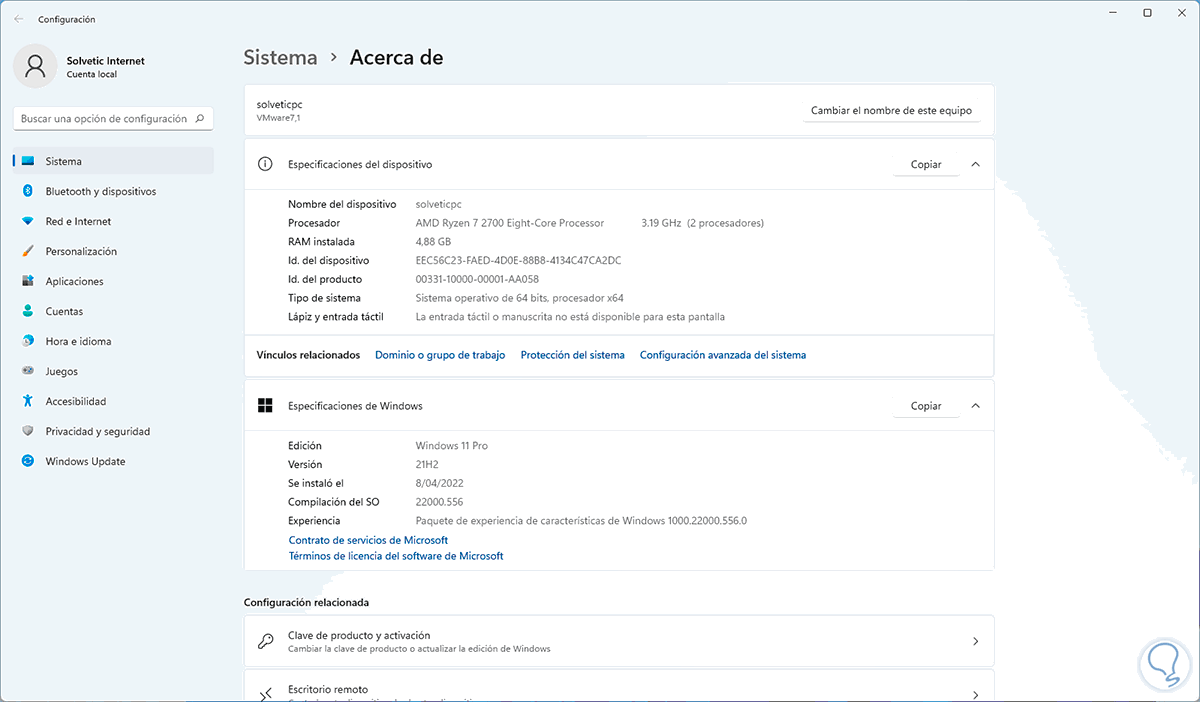
Task: Open Protección del sistema link
Action: 572,355
